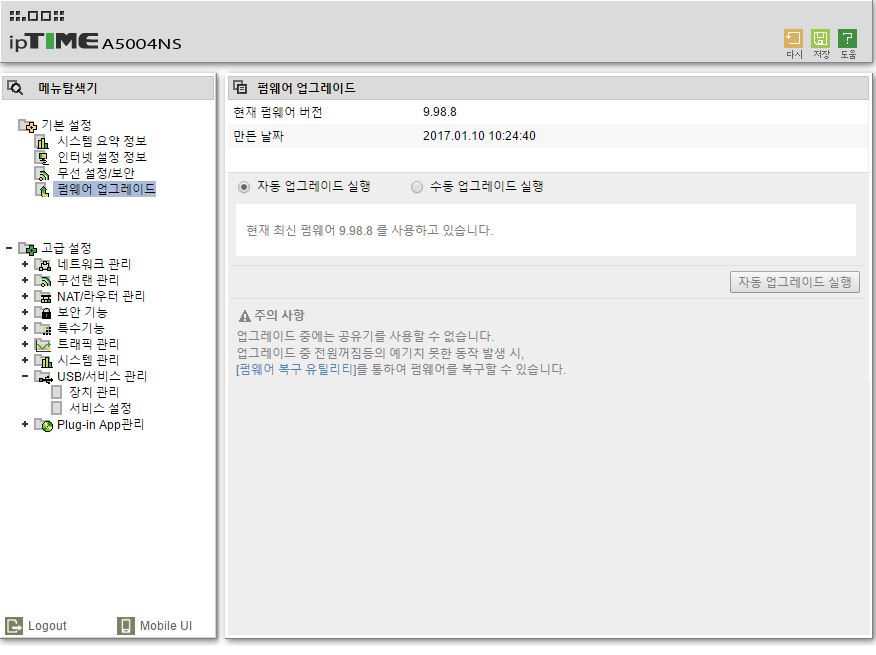Expand the 특수기능 node
This screenshot has height=655, width=876.
click(25, 328)
